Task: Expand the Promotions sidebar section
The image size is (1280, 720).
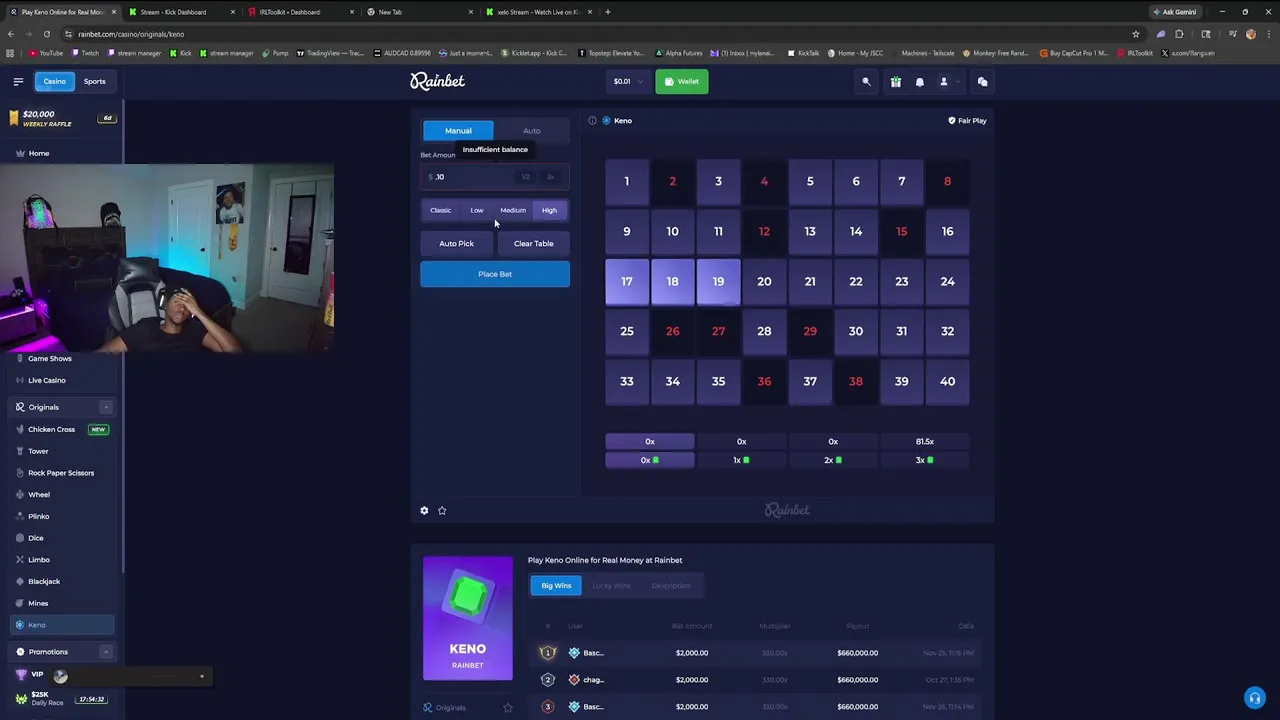Action: tap(106, 652)
